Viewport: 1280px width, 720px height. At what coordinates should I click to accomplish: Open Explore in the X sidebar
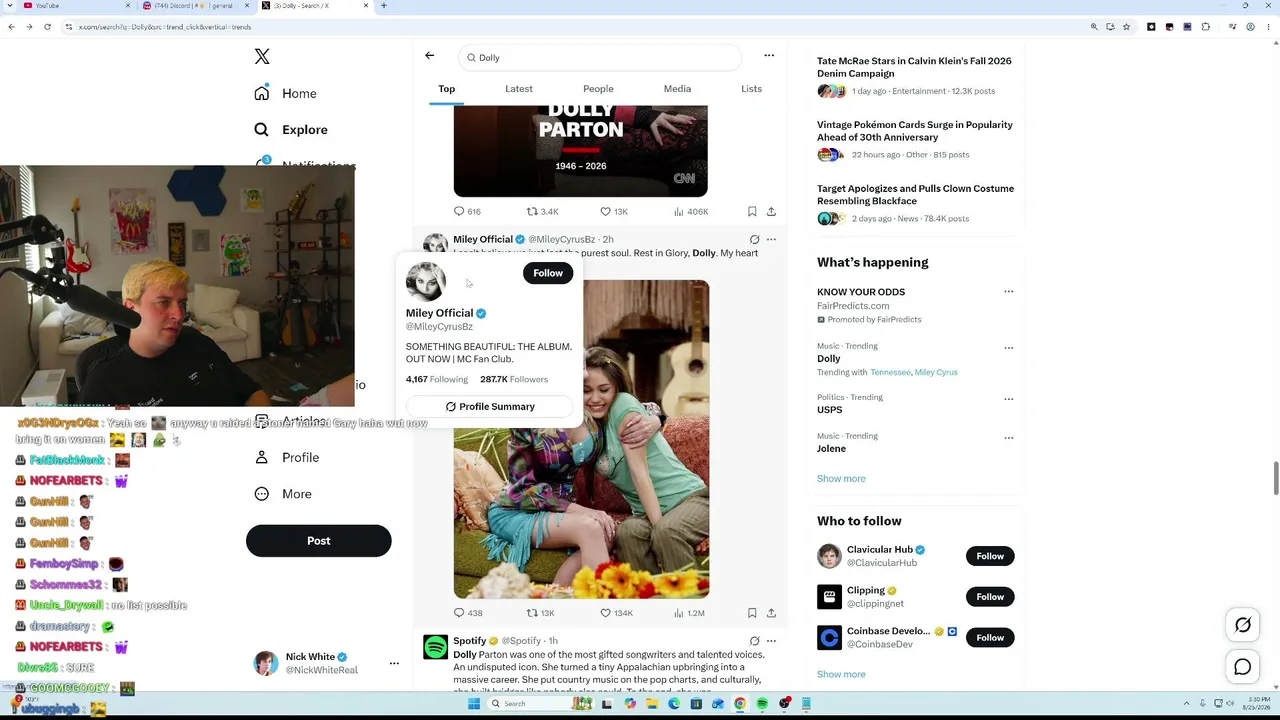pyautogui.click(x=291, y=130)
